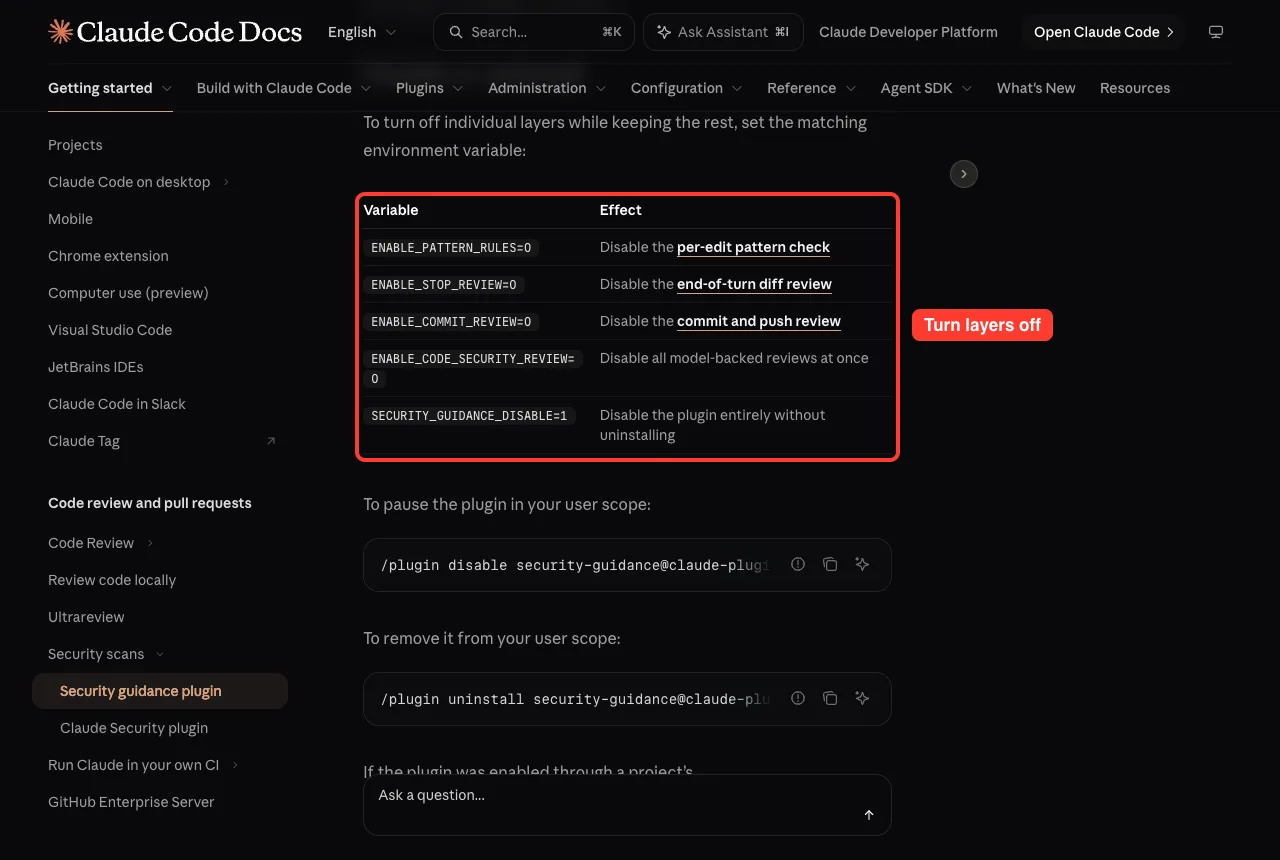This screenshot has height=860, width=1280.
Task: Click the Ask Assistant button
Action: click(x=723, y=32)
